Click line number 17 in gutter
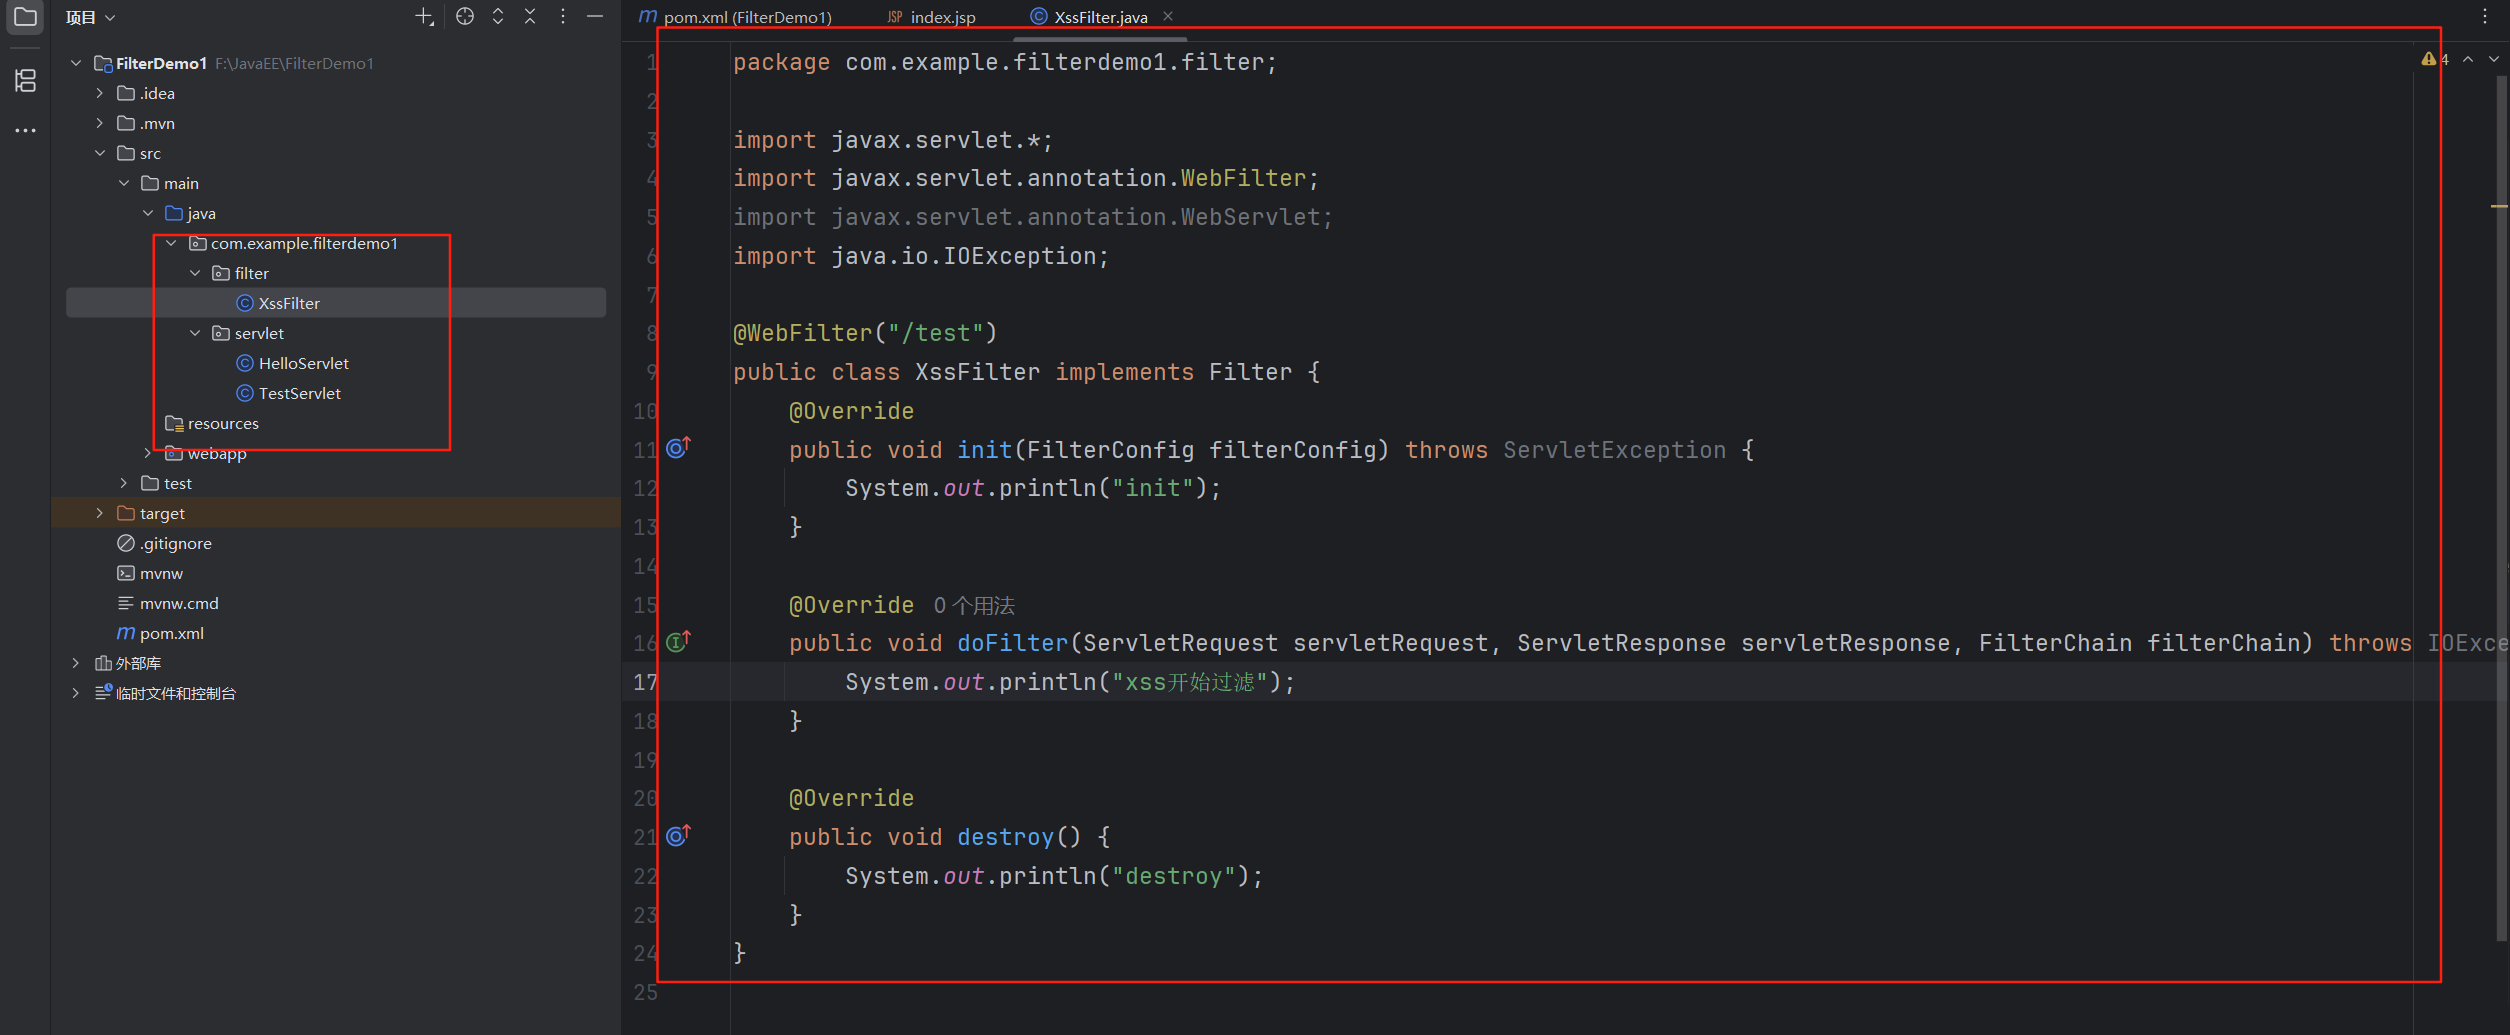Image resolution: width=2510 pixels, height=1035 pixels. [x=646, y=682]
